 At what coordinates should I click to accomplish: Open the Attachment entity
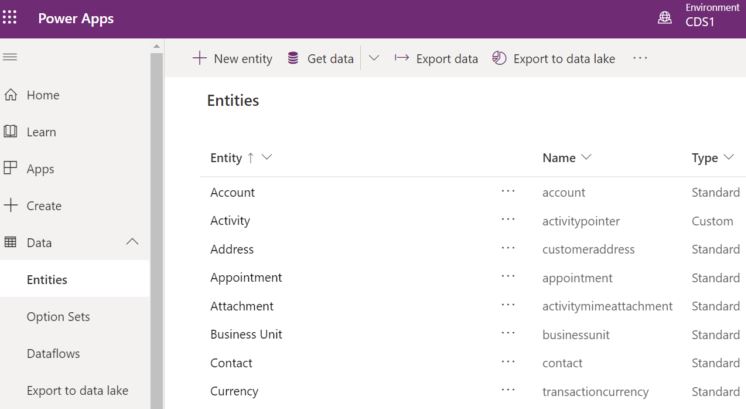[242, 306]
